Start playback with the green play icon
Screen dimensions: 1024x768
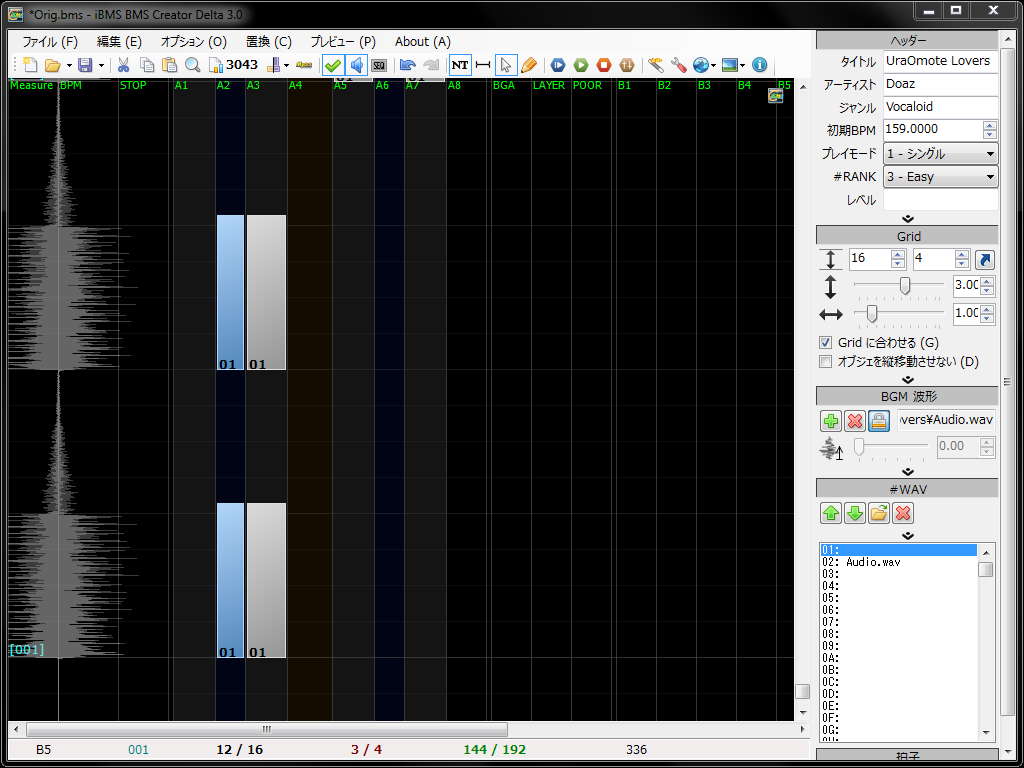(579, 64)
